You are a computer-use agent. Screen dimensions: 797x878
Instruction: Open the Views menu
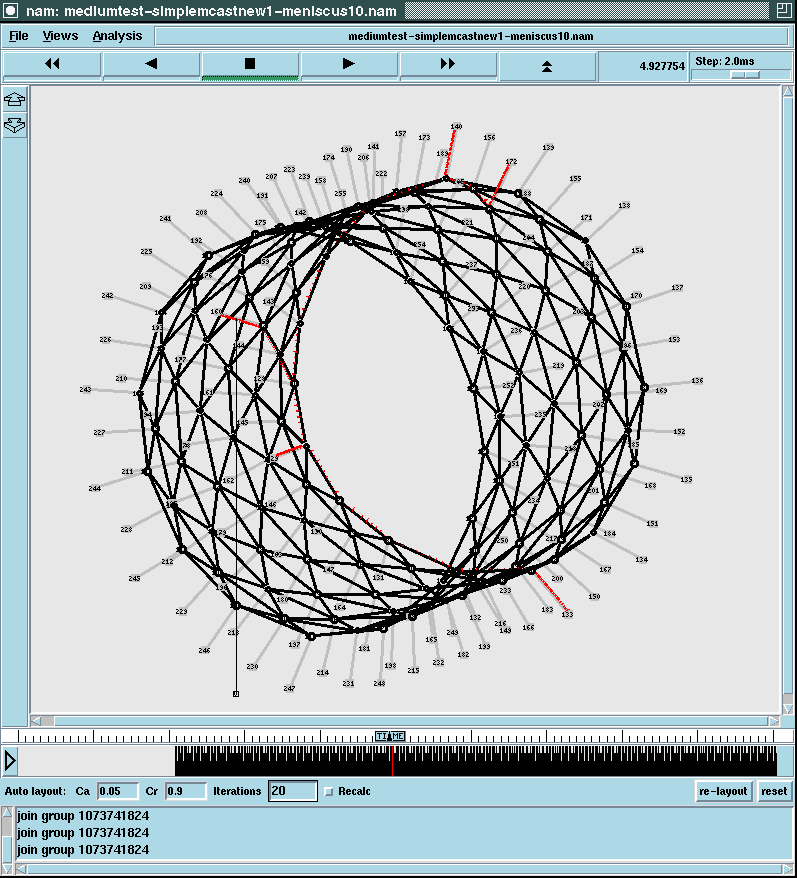[60, 36]
